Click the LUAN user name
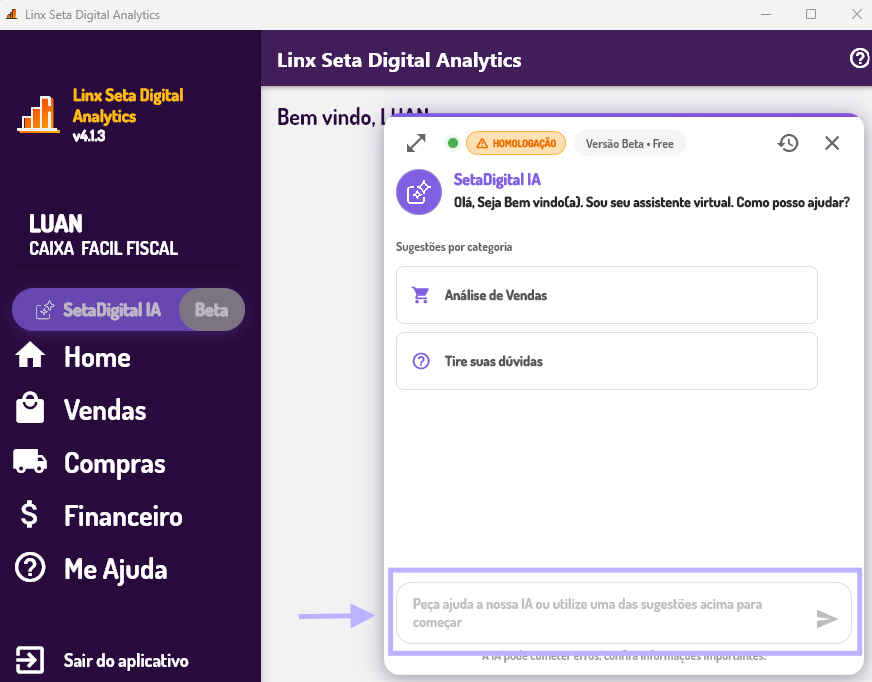The width and height of the screenshot is (872, 682). (56, 224)
